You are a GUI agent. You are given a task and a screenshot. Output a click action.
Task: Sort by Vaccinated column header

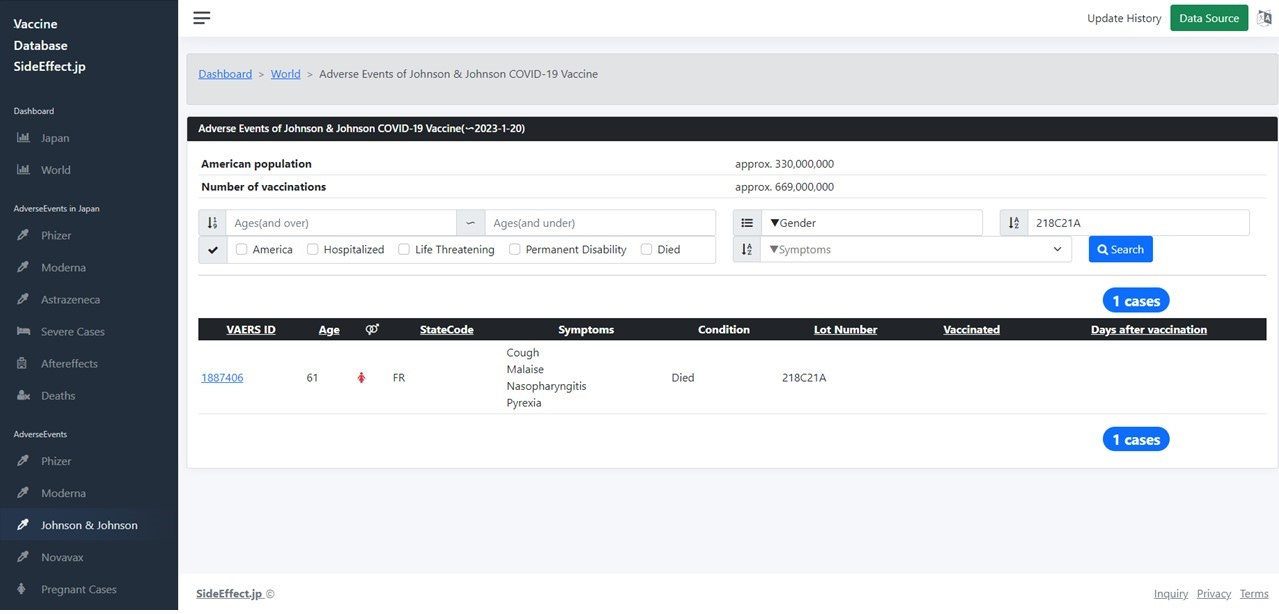(x=971, y=329)
